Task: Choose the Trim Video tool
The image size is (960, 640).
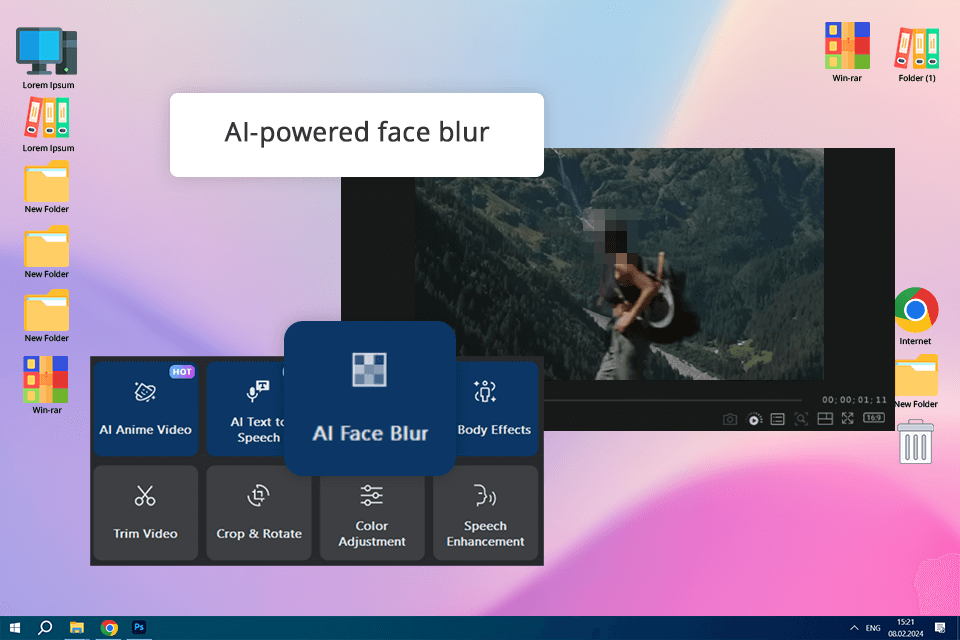Action: point(146,513)
